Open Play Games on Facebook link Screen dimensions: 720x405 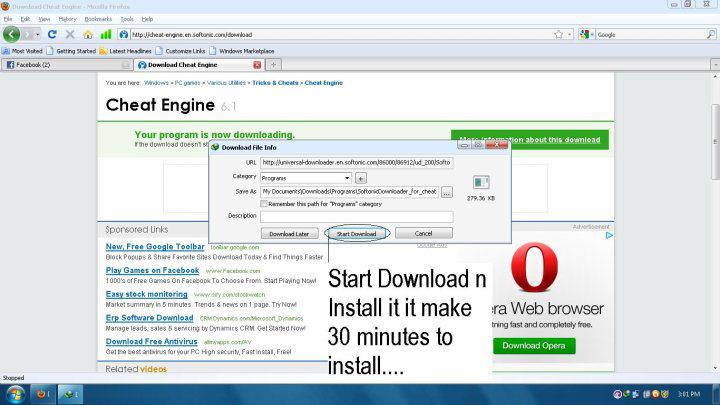pos(152,270)
